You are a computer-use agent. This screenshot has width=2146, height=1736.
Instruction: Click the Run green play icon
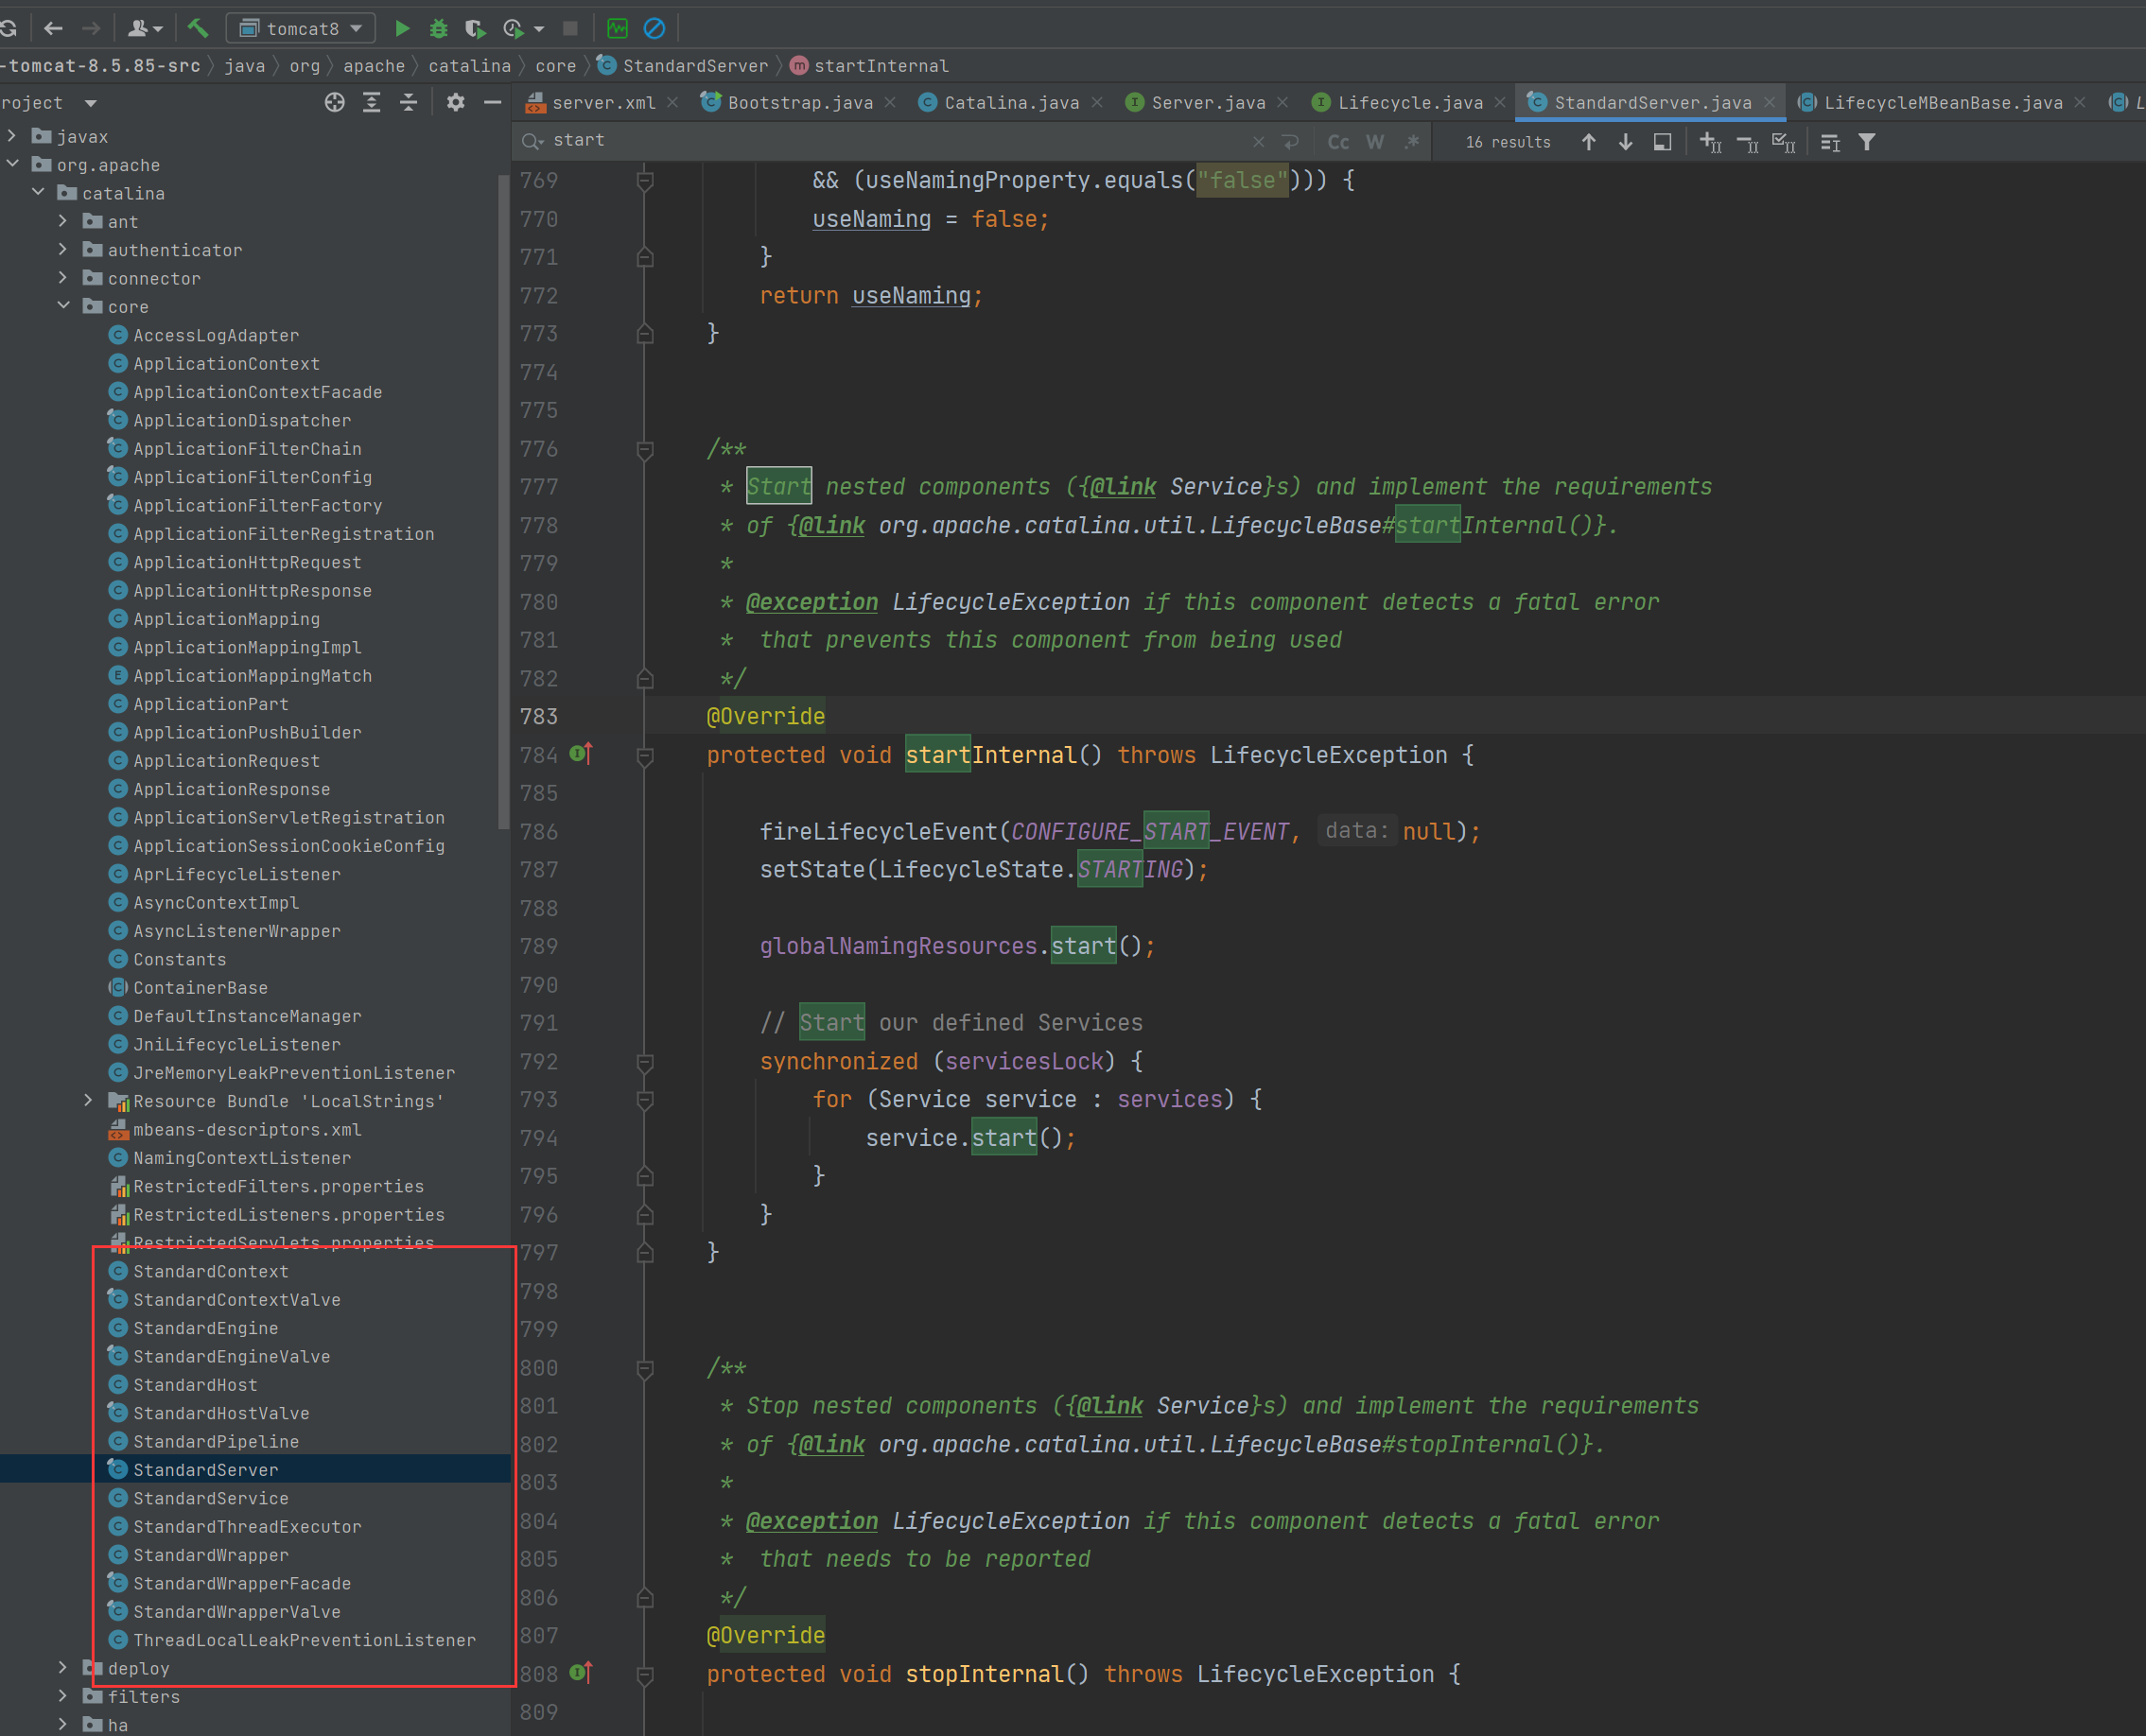[x=403, y=28]
